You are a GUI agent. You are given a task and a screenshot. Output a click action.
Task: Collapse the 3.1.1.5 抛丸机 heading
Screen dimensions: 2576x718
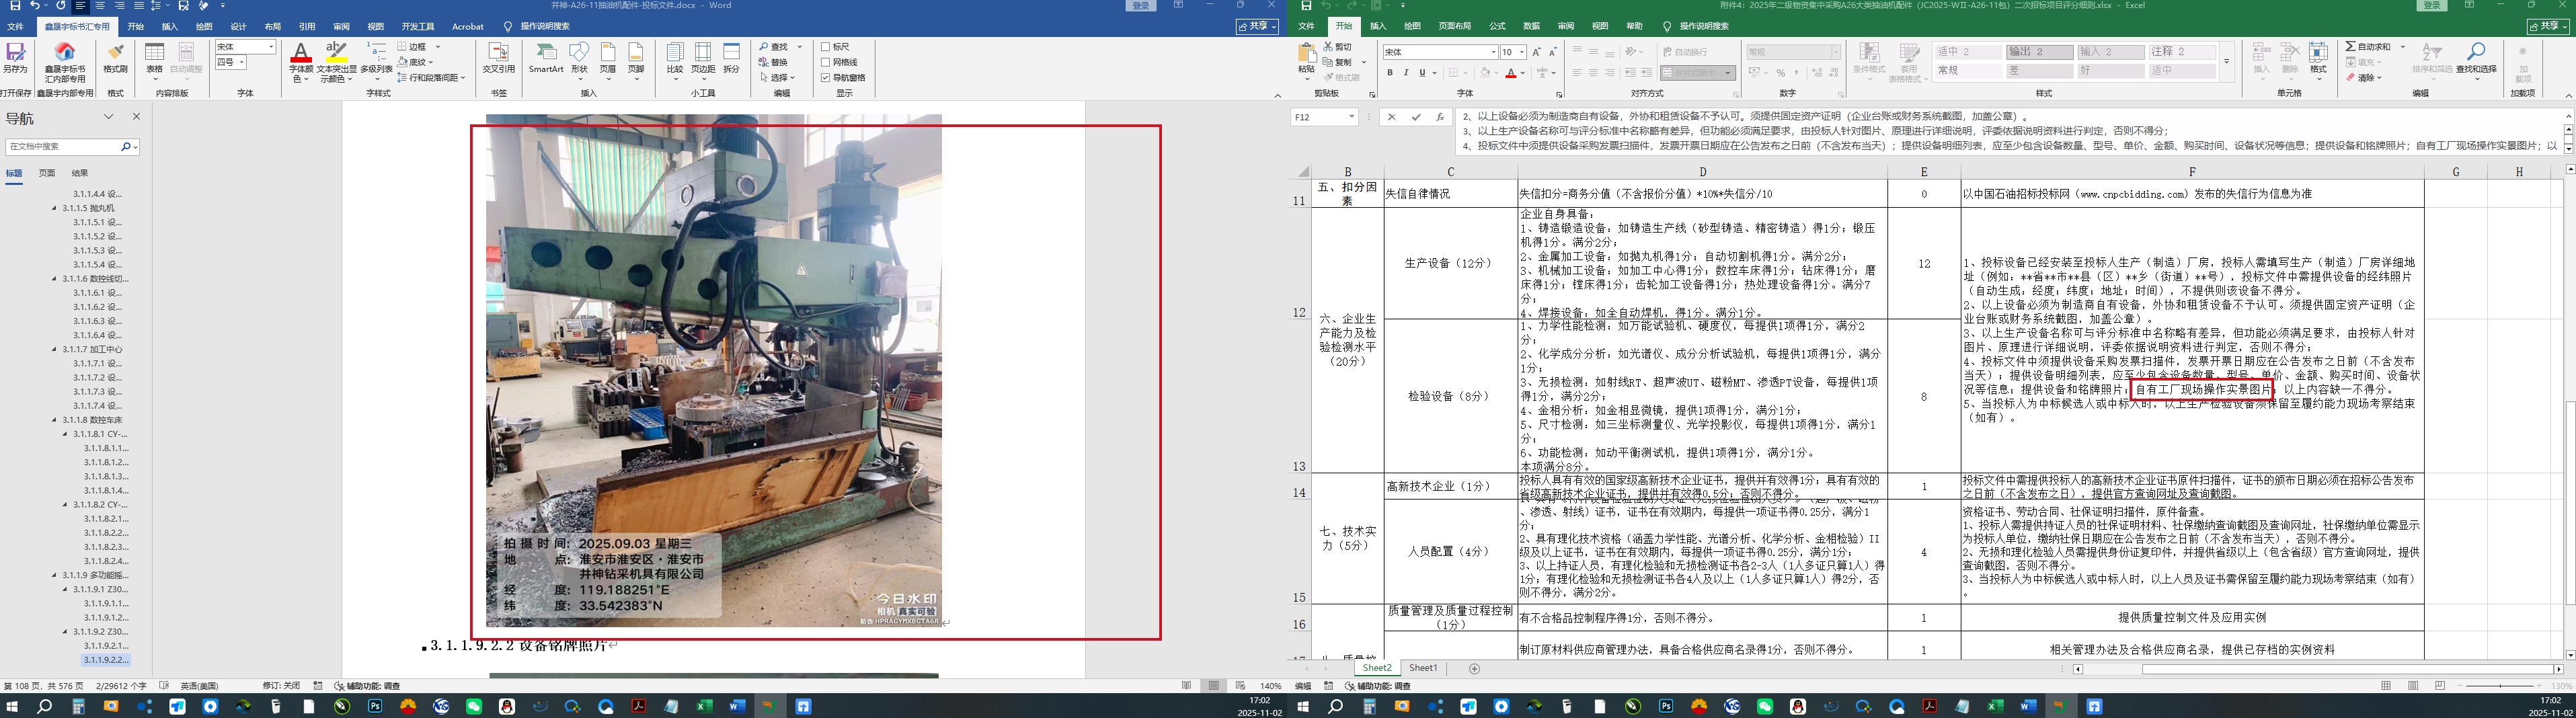click(x=55, y=208)
